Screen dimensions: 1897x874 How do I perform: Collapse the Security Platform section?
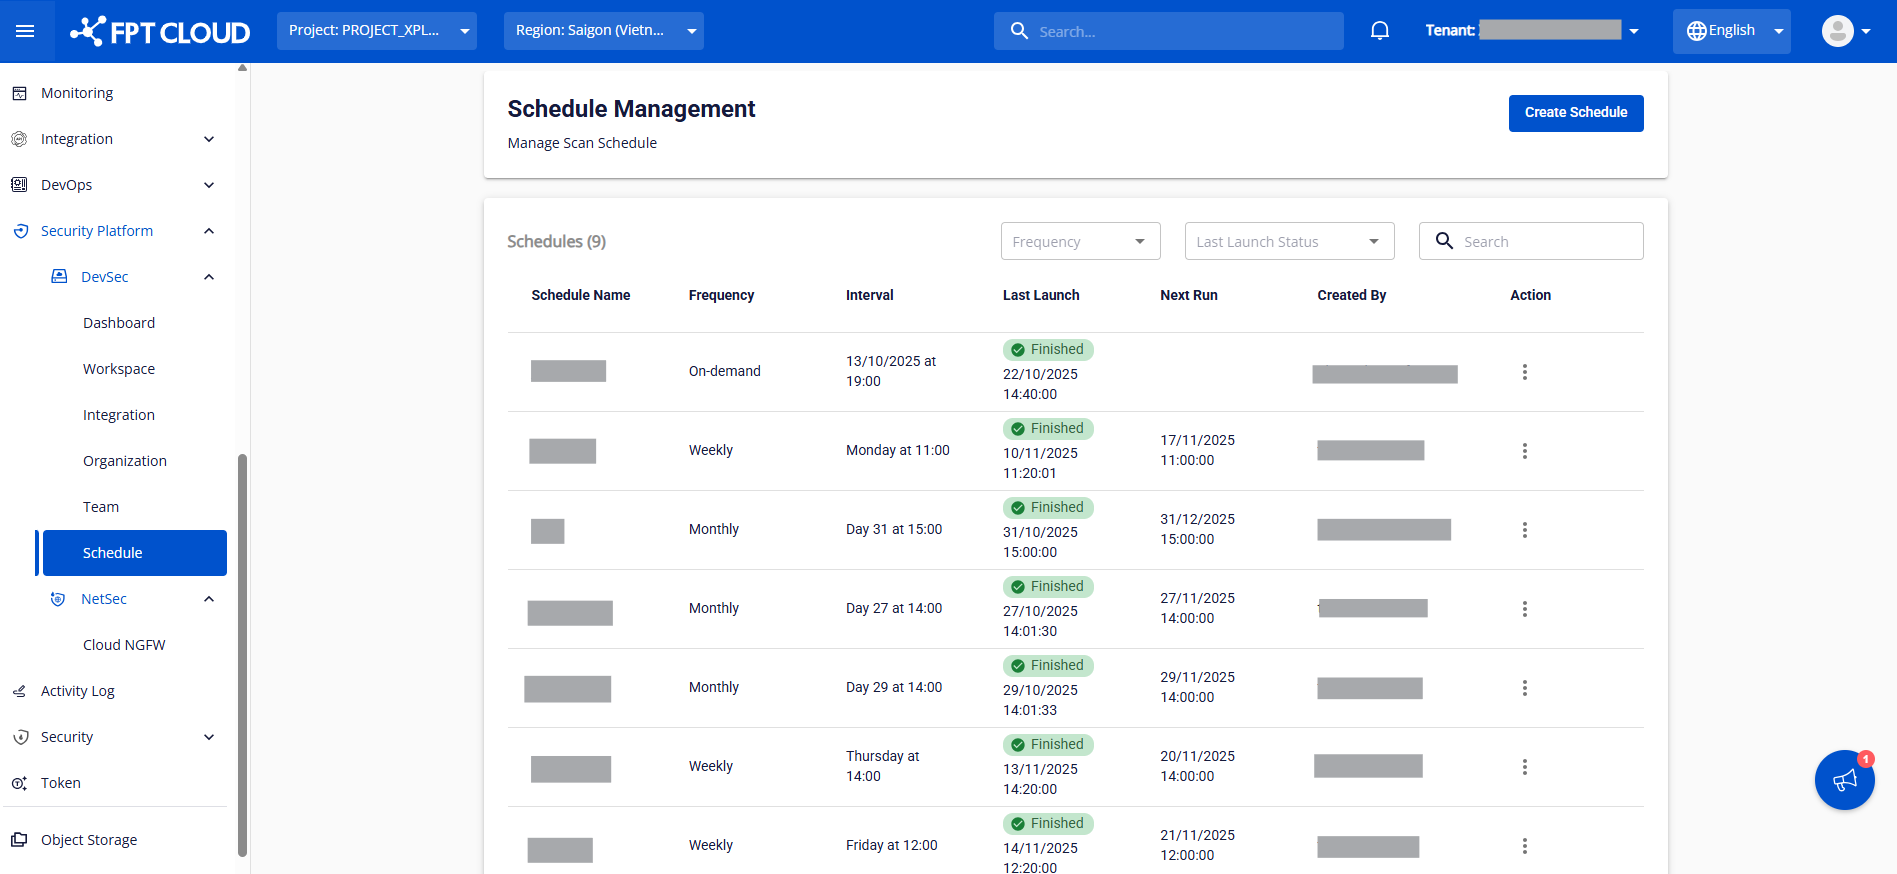click(209, 231)
